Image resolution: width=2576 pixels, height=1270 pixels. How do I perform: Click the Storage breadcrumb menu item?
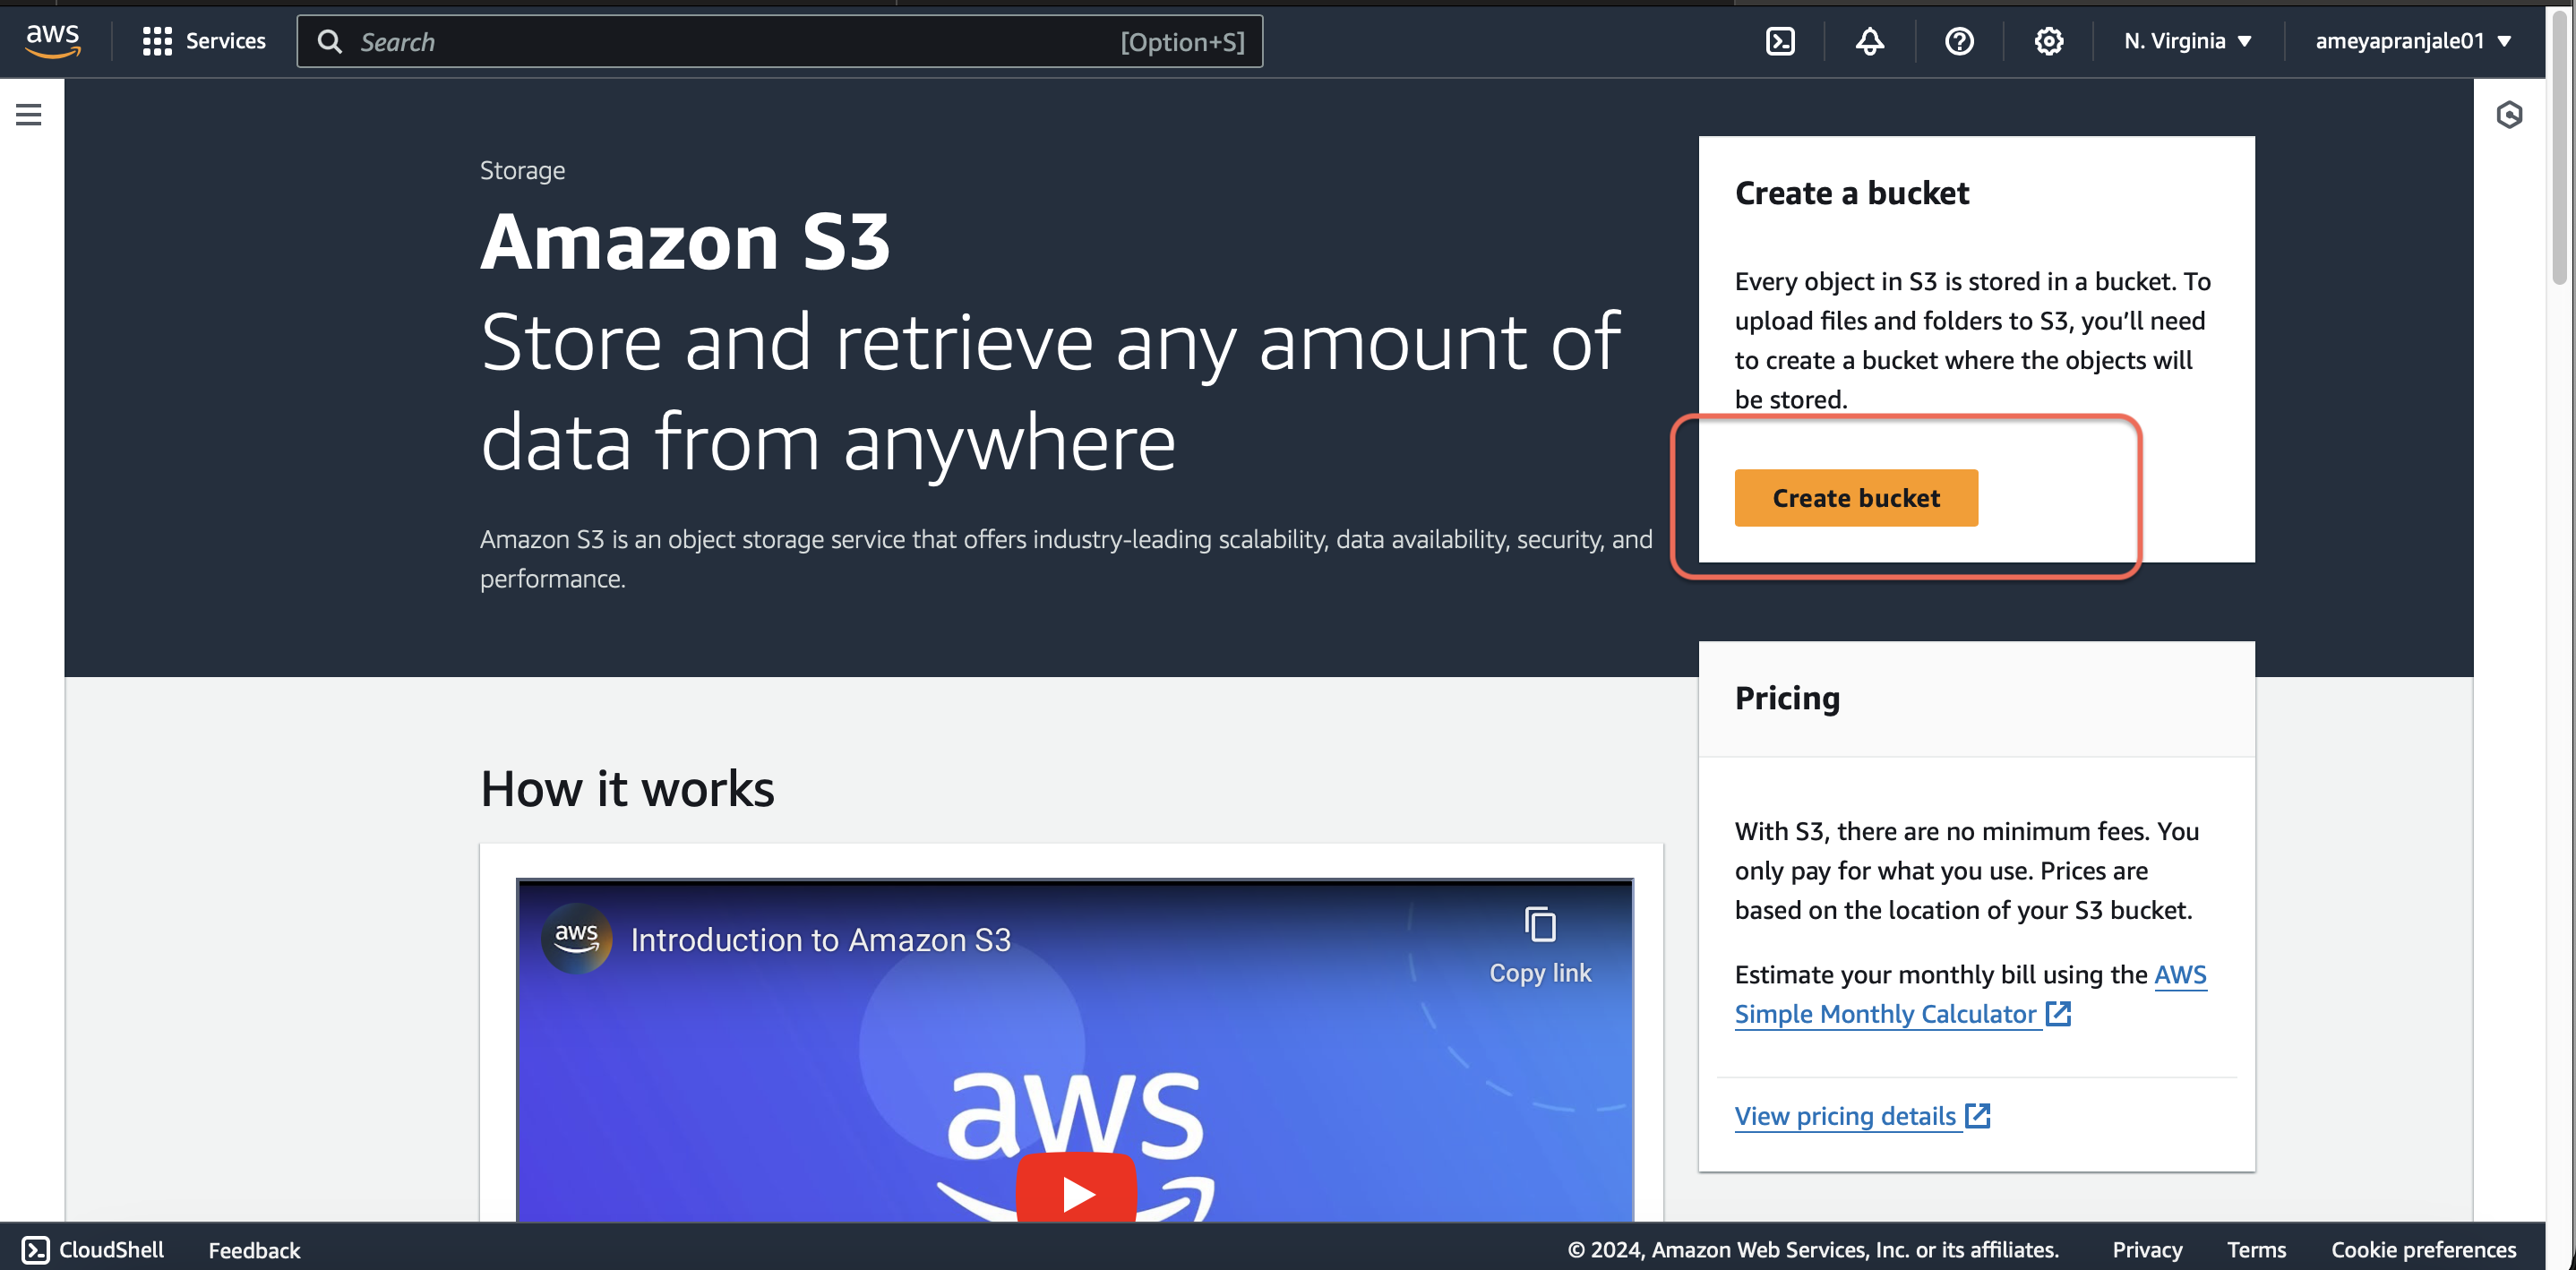pos(522,169)
